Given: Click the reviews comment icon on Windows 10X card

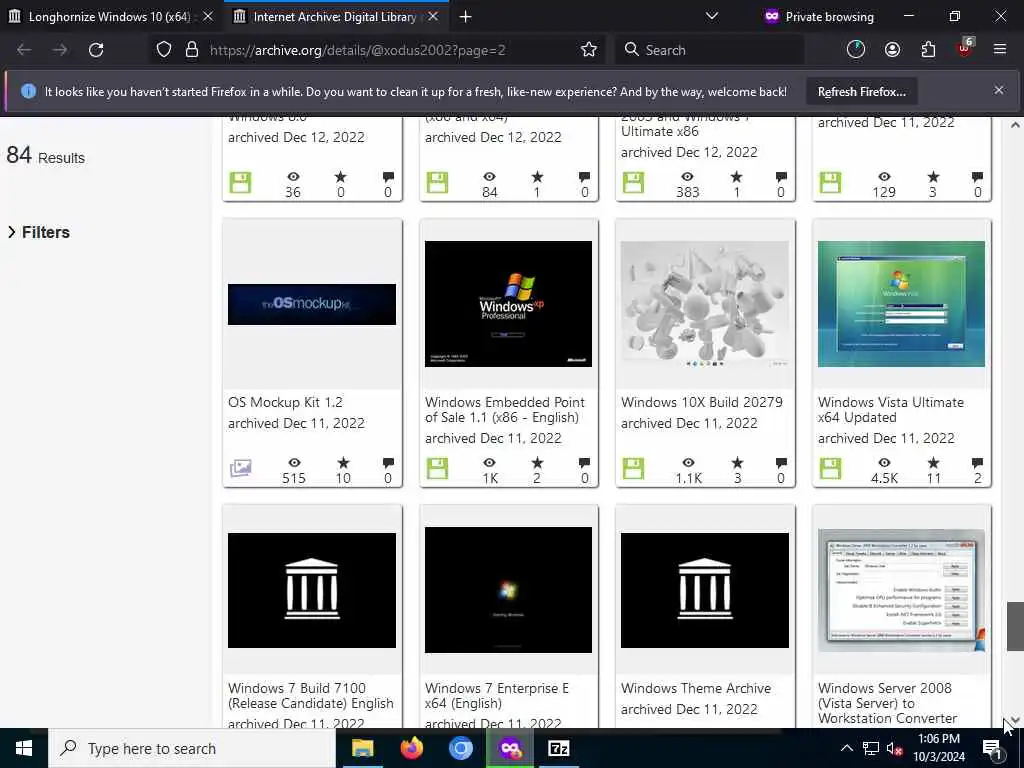Looking at the screenshot, I should click(x=781, y=463).
